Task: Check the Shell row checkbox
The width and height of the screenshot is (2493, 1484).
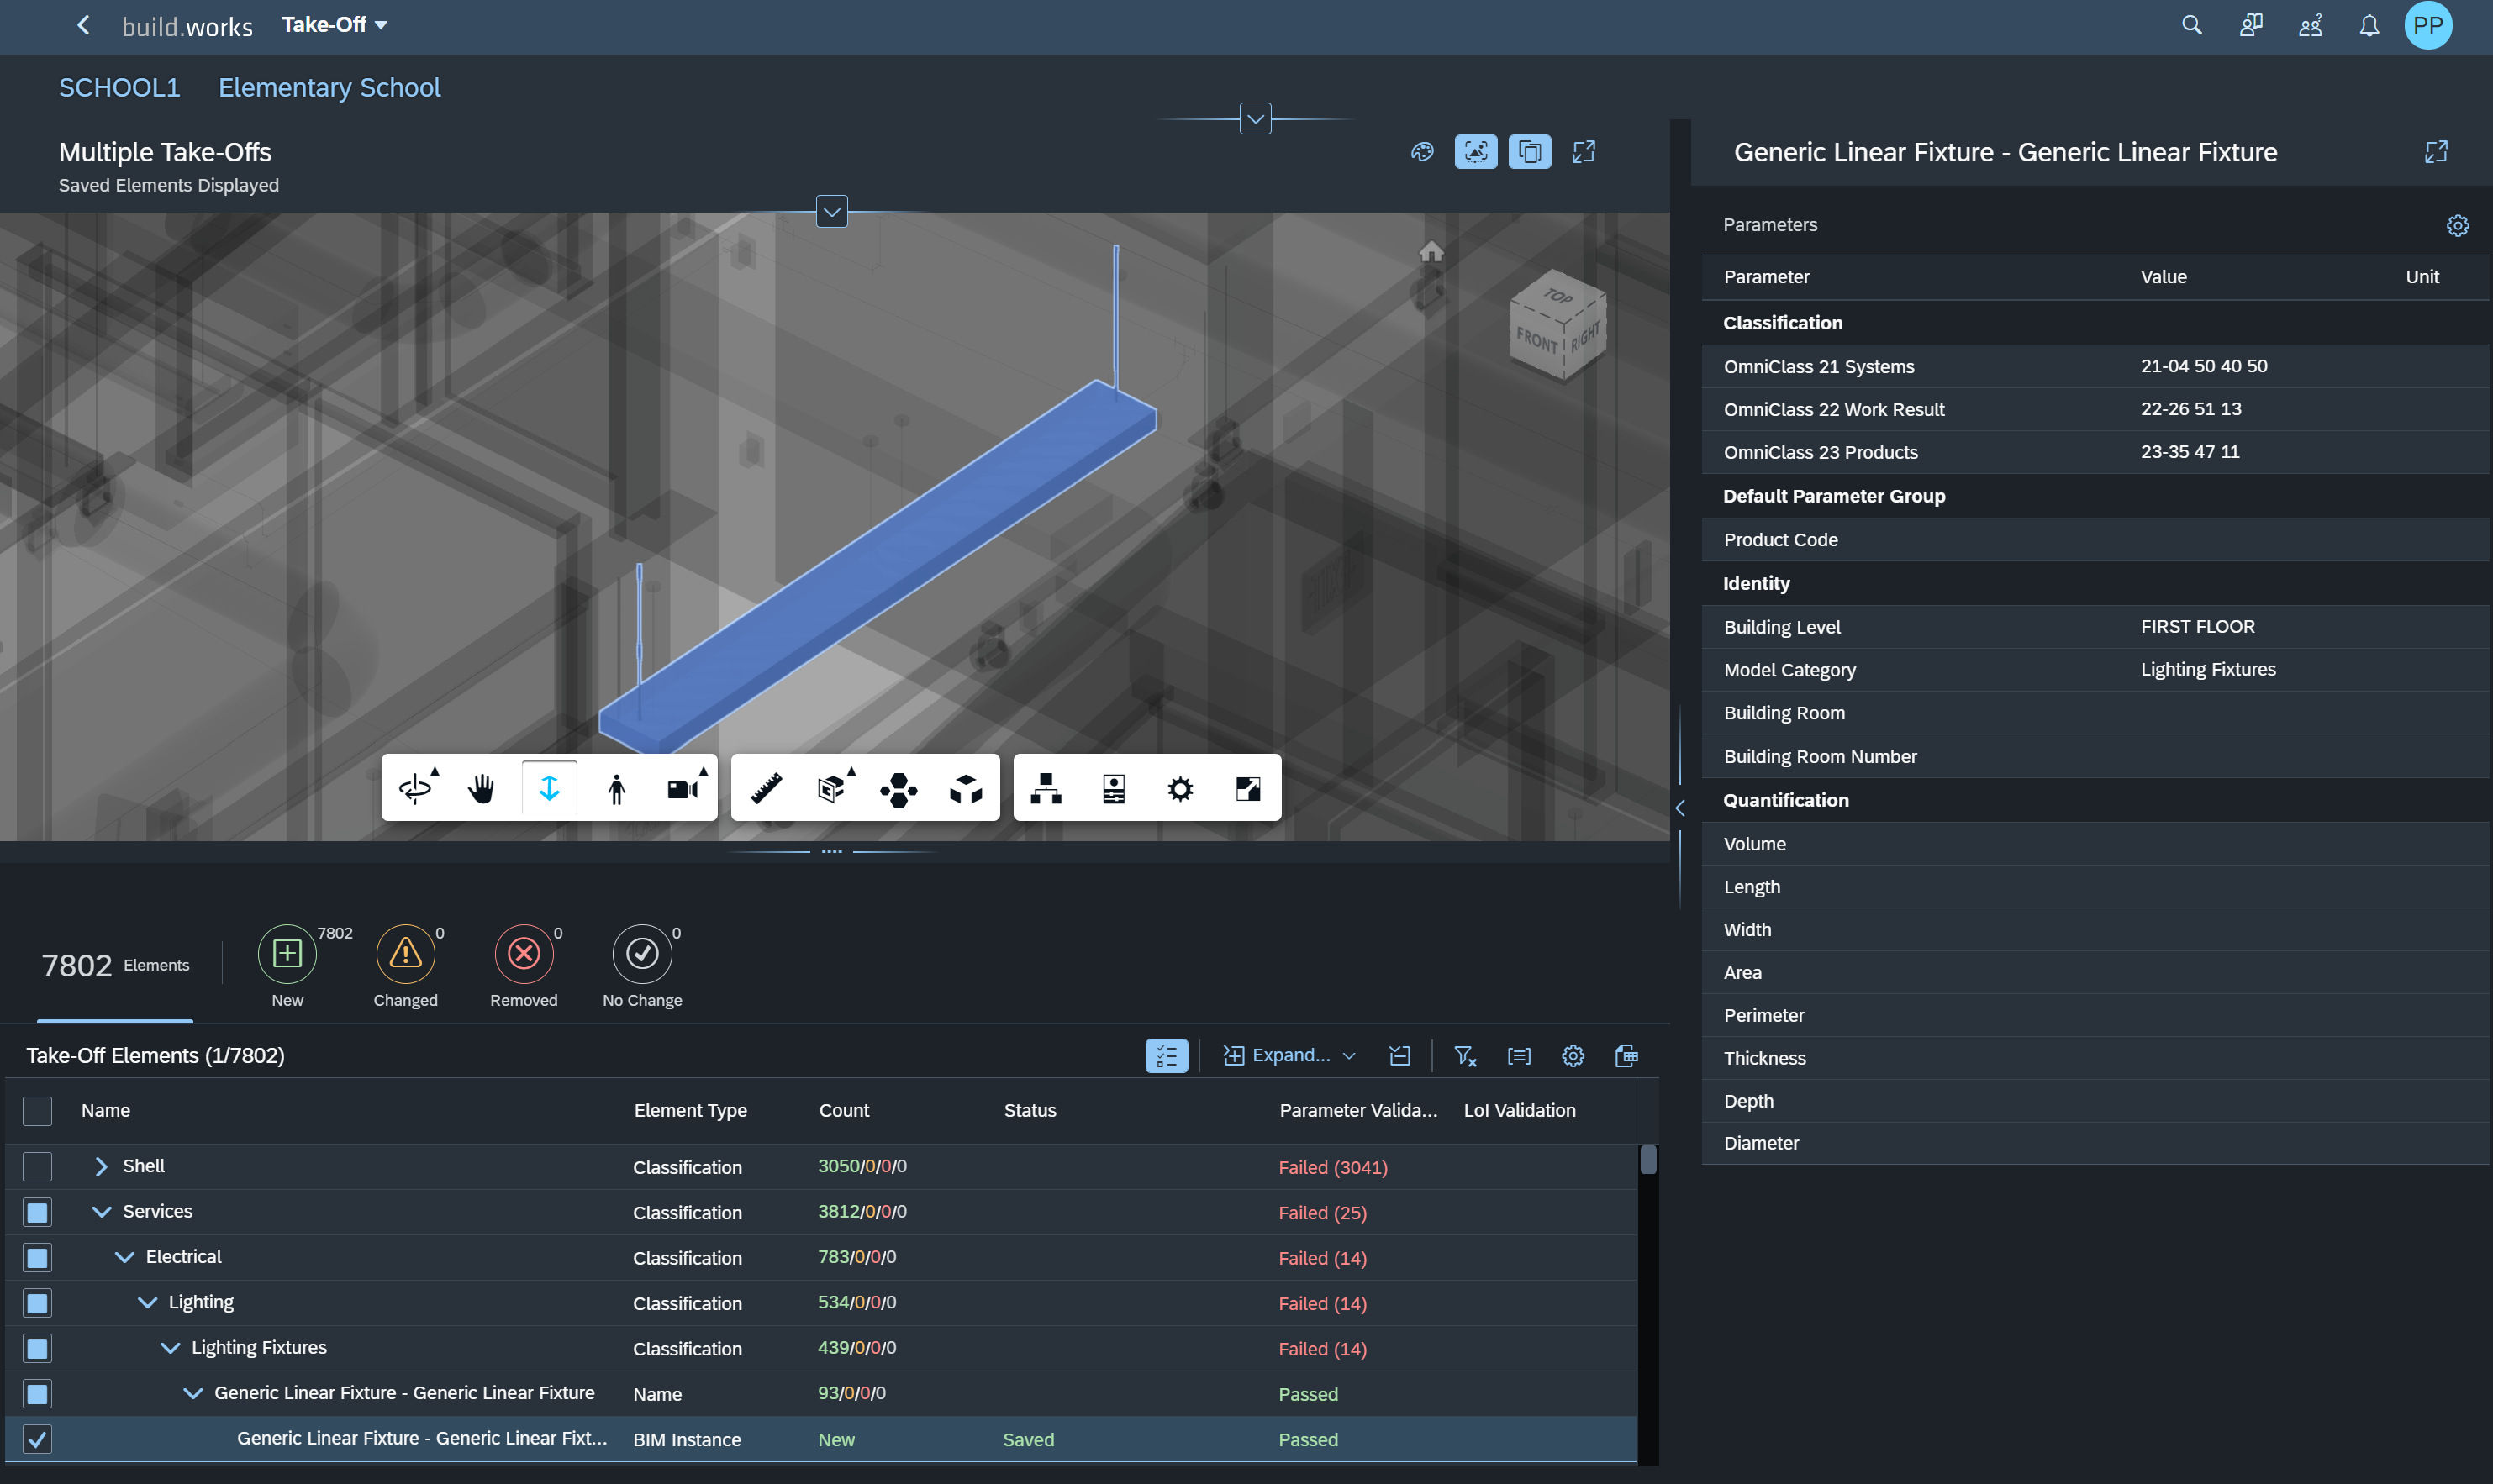Action: pyautogui.click(x=37, y=1166)
